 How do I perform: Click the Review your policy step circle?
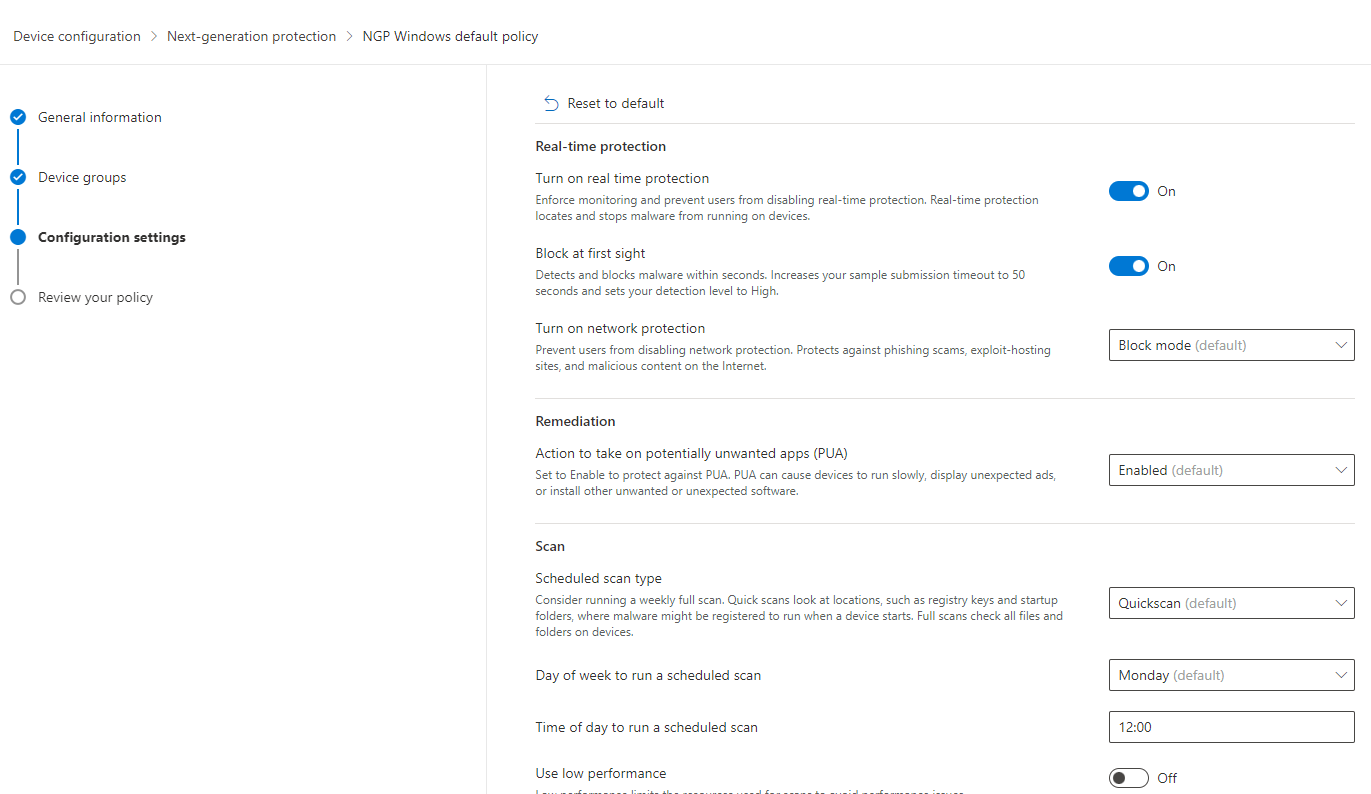[x=18, y=297]
